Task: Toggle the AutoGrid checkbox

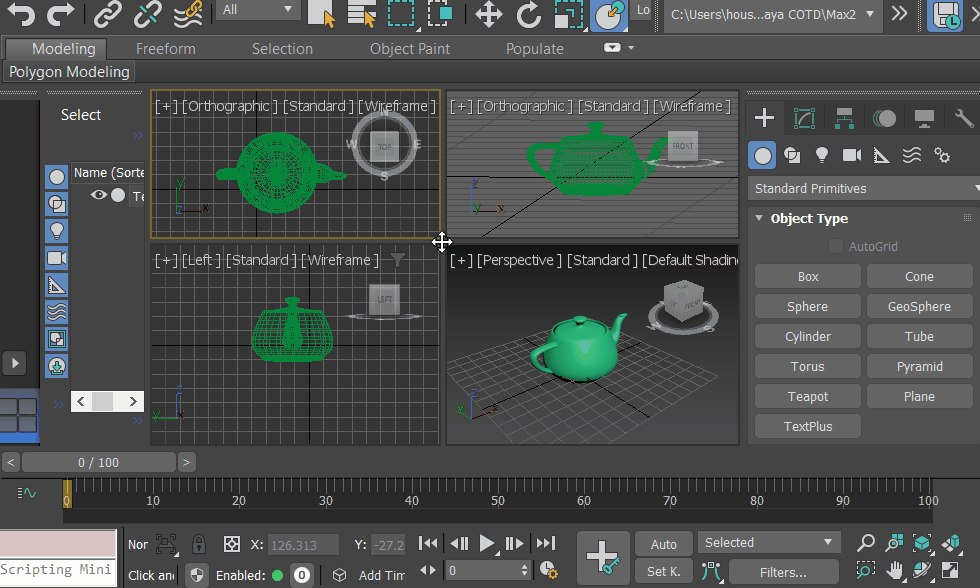Action: coord(836,246)
